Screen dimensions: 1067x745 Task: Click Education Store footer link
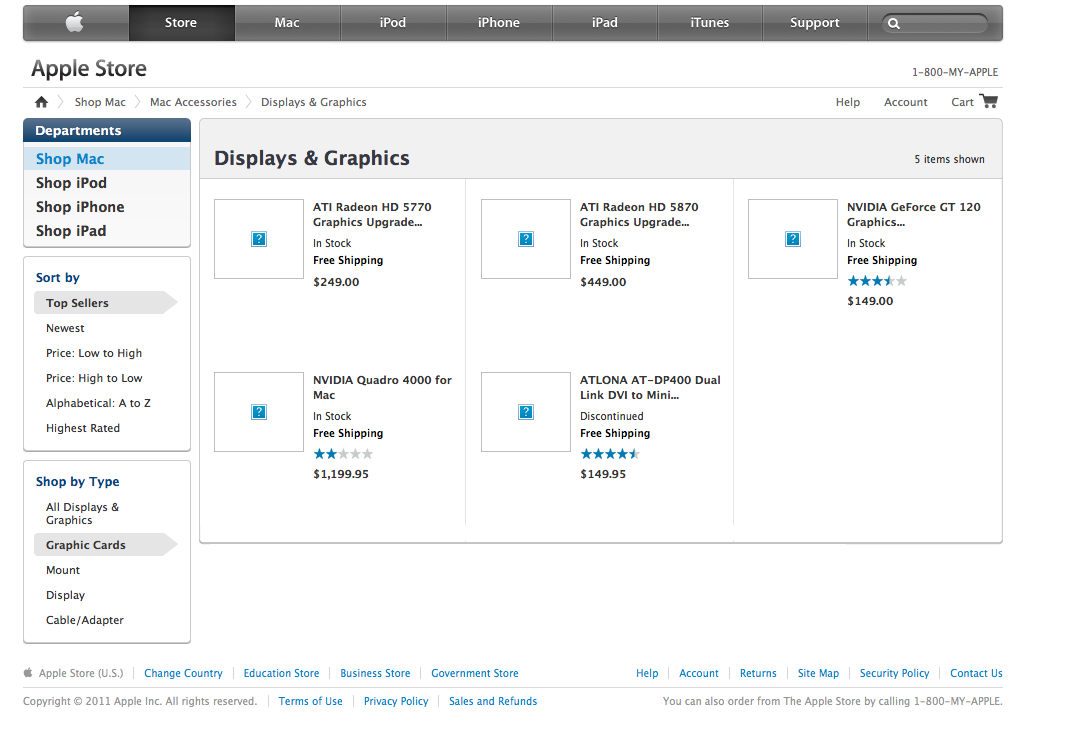coord(281,673)
